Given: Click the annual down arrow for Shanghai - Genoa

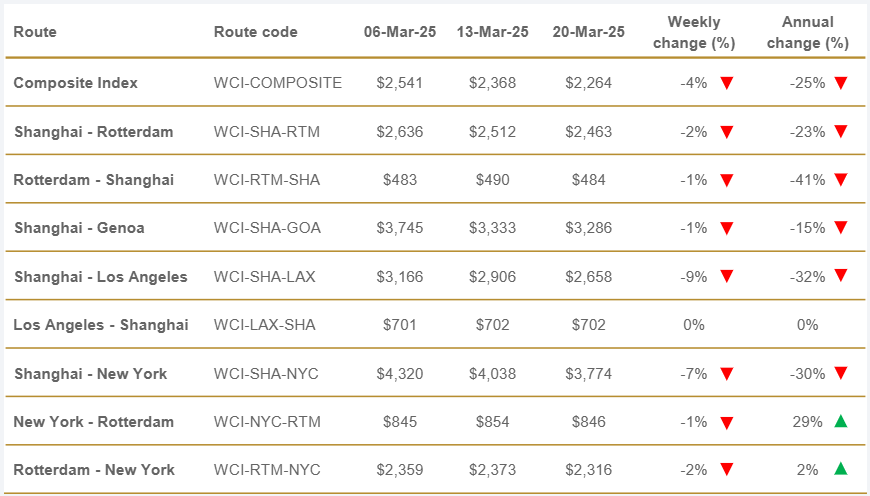Looking at the screenshot, I should (841, 229).
